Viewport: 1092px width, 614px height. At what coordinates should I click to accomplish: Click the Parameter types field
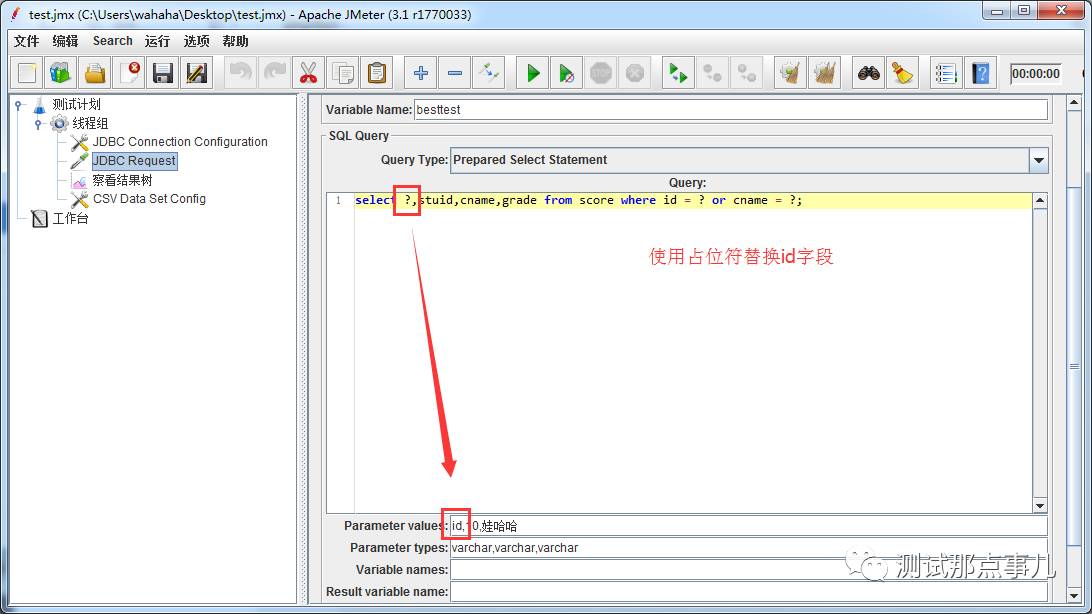click(749, 548)
